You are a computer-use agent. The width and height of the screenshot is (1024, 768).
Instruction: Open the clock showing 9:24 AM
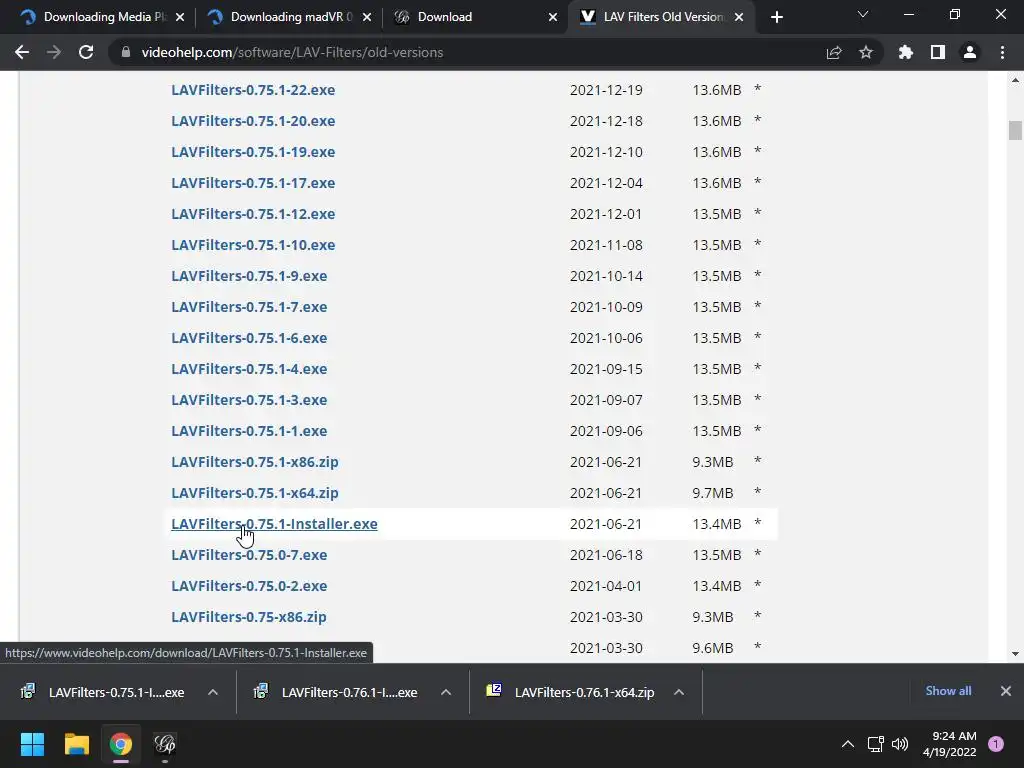(x=950, y=744)
